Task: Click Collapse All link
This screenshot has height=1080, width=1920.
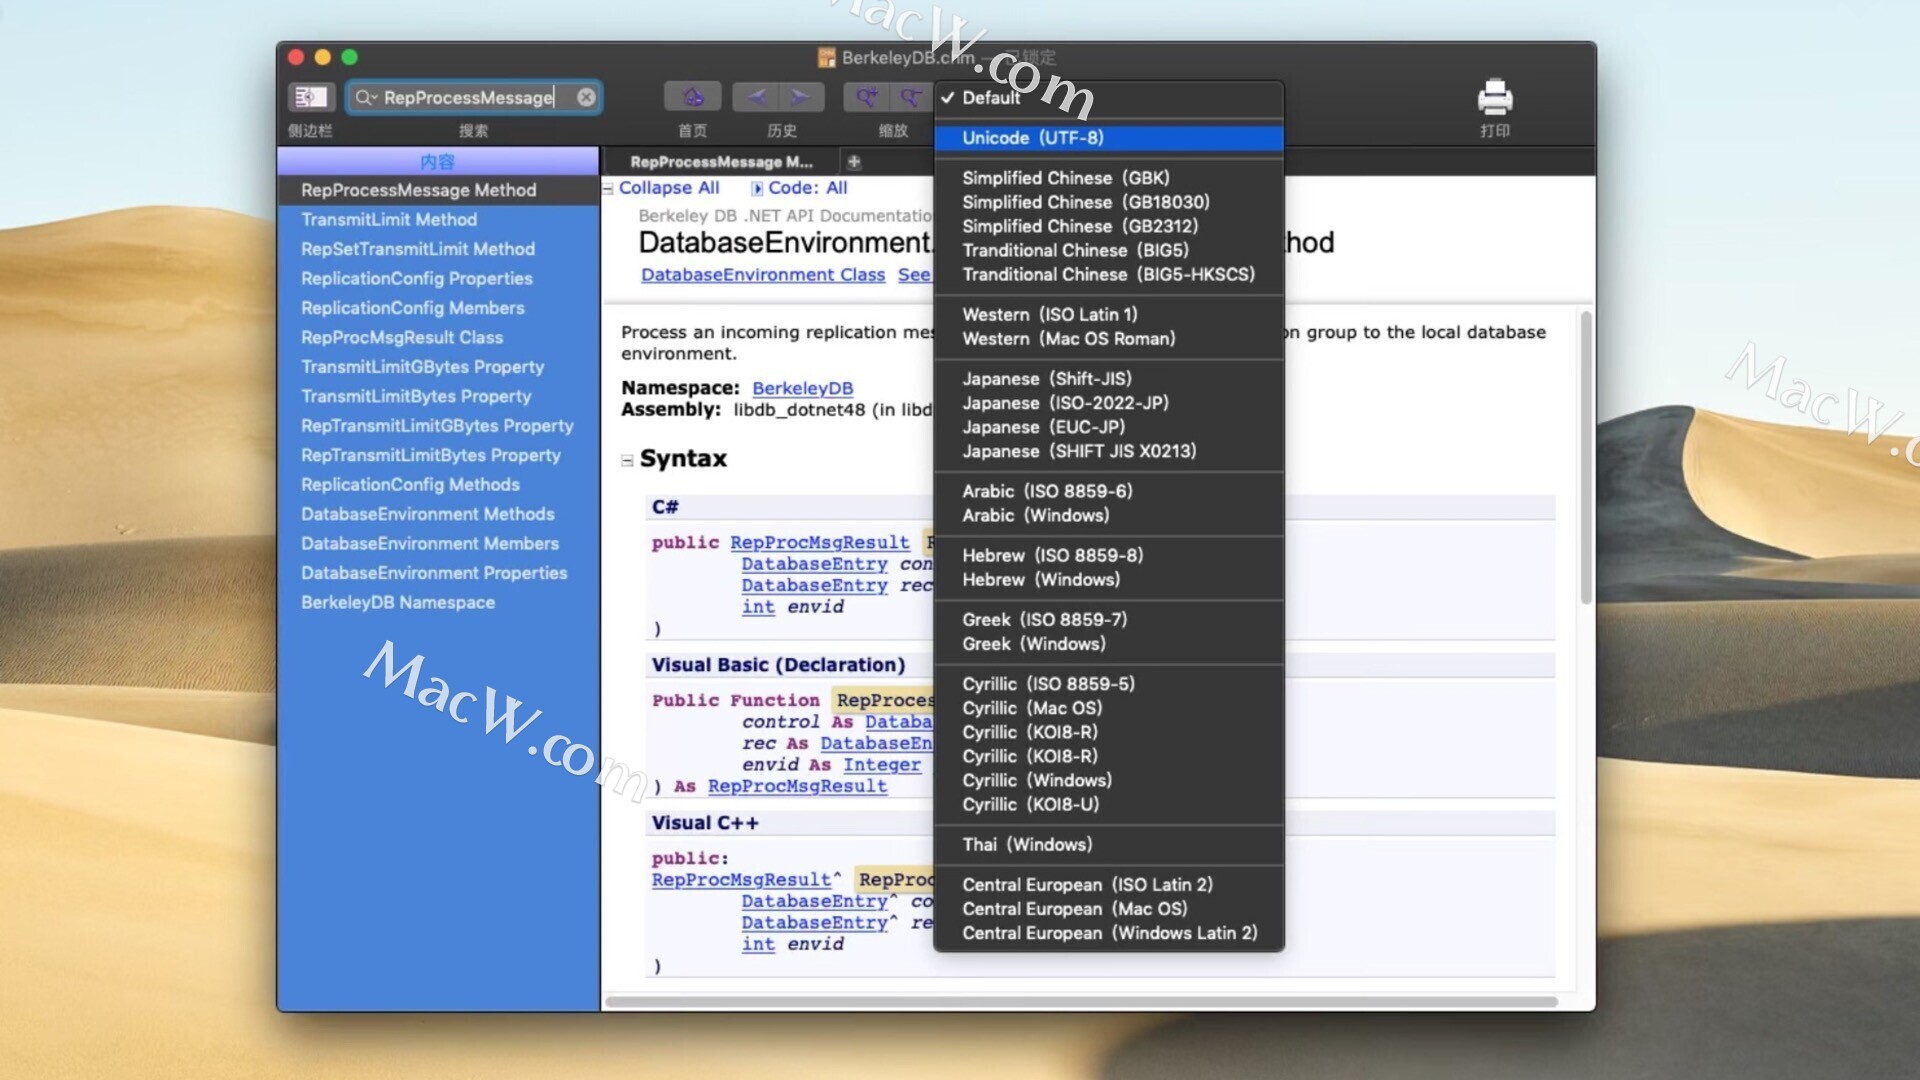Action: (668, 187)
